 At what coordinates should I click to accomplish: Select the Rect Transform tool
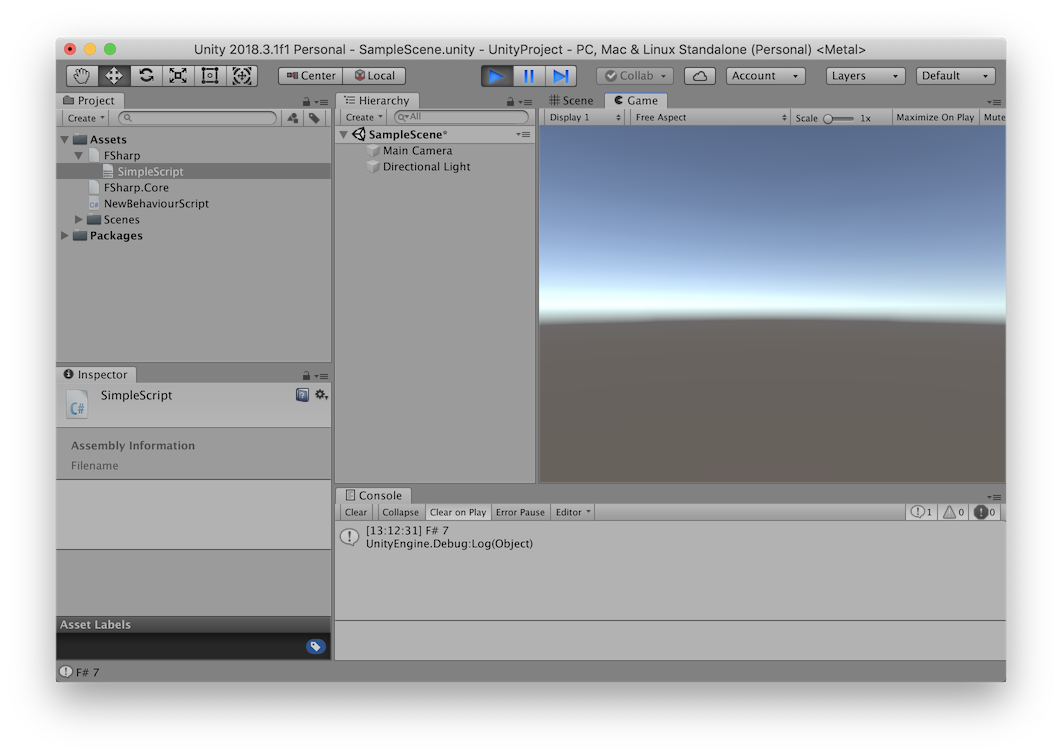209,75
